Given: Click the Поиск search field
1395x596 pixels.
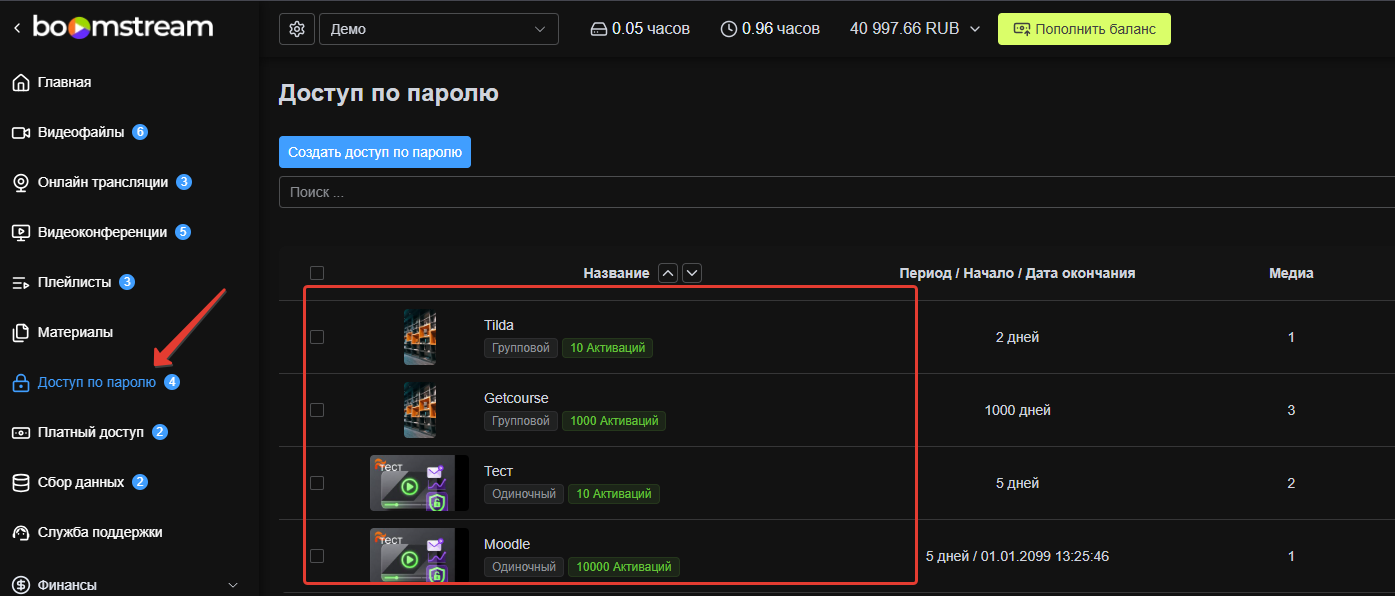Looking at the screenshot, I should click(x=836, y=192).
